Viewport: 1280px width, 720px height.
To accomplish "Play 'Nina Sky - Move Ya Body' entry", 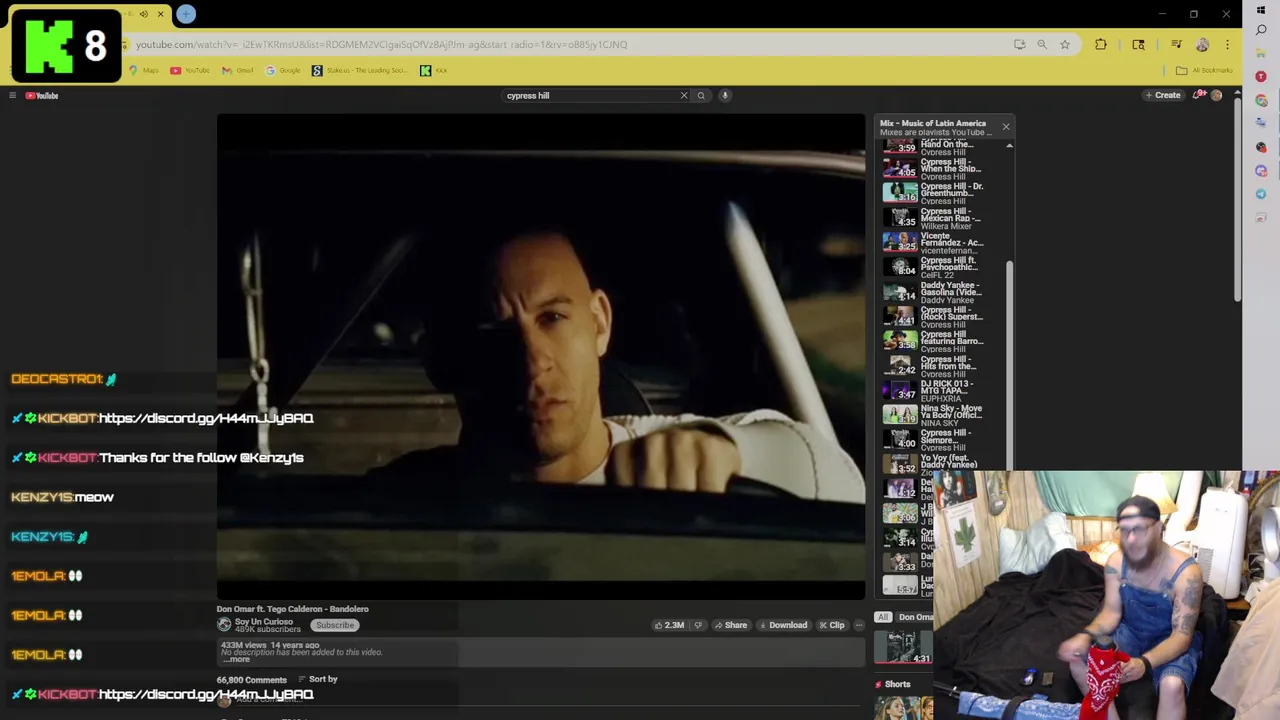I will coord(940,414).
